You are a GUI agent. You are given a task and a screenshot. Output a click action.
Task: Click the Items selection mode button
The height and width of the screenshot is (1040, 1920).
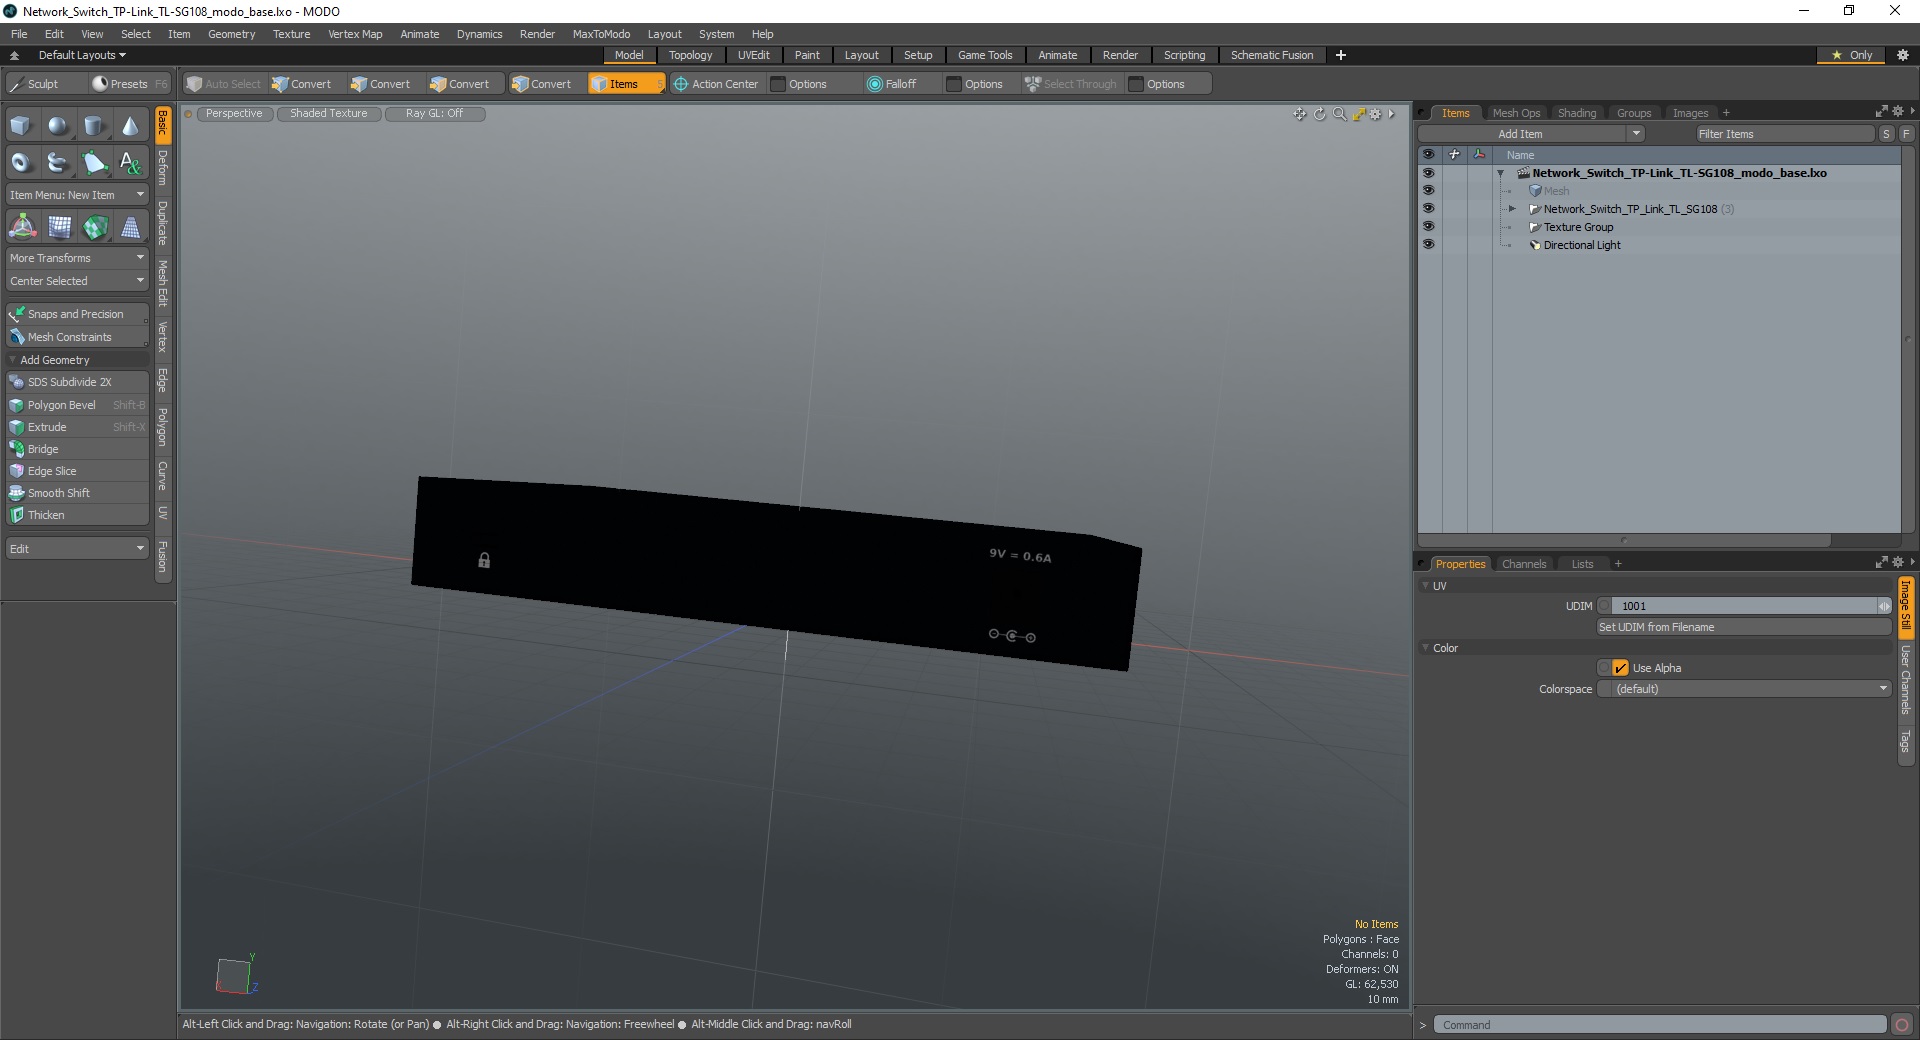(x=626, y=84)
